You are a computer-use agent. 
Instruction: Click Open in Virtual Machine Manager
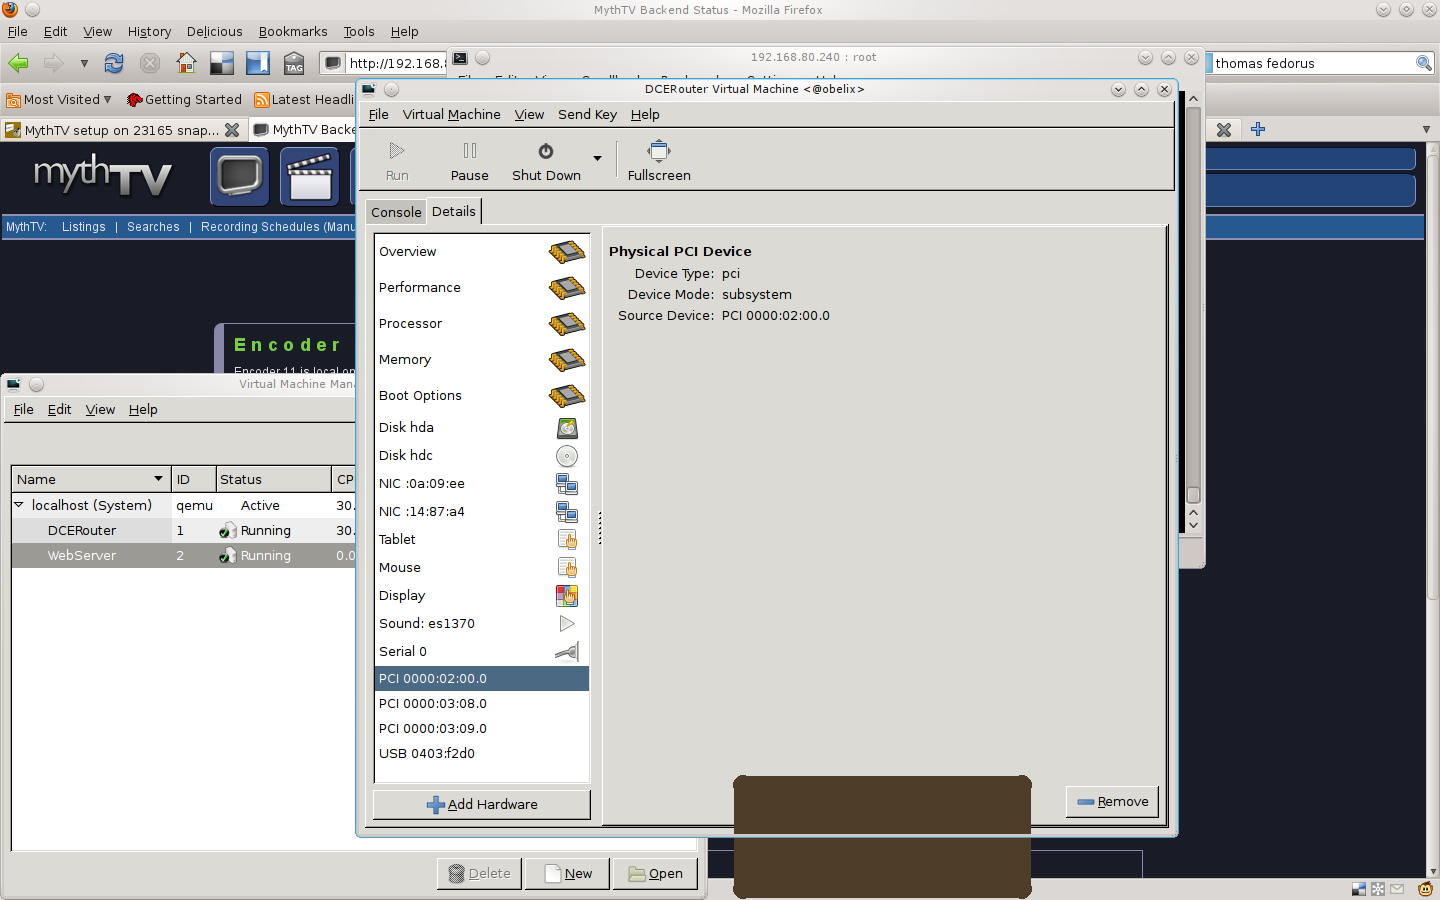pos(655,874)
